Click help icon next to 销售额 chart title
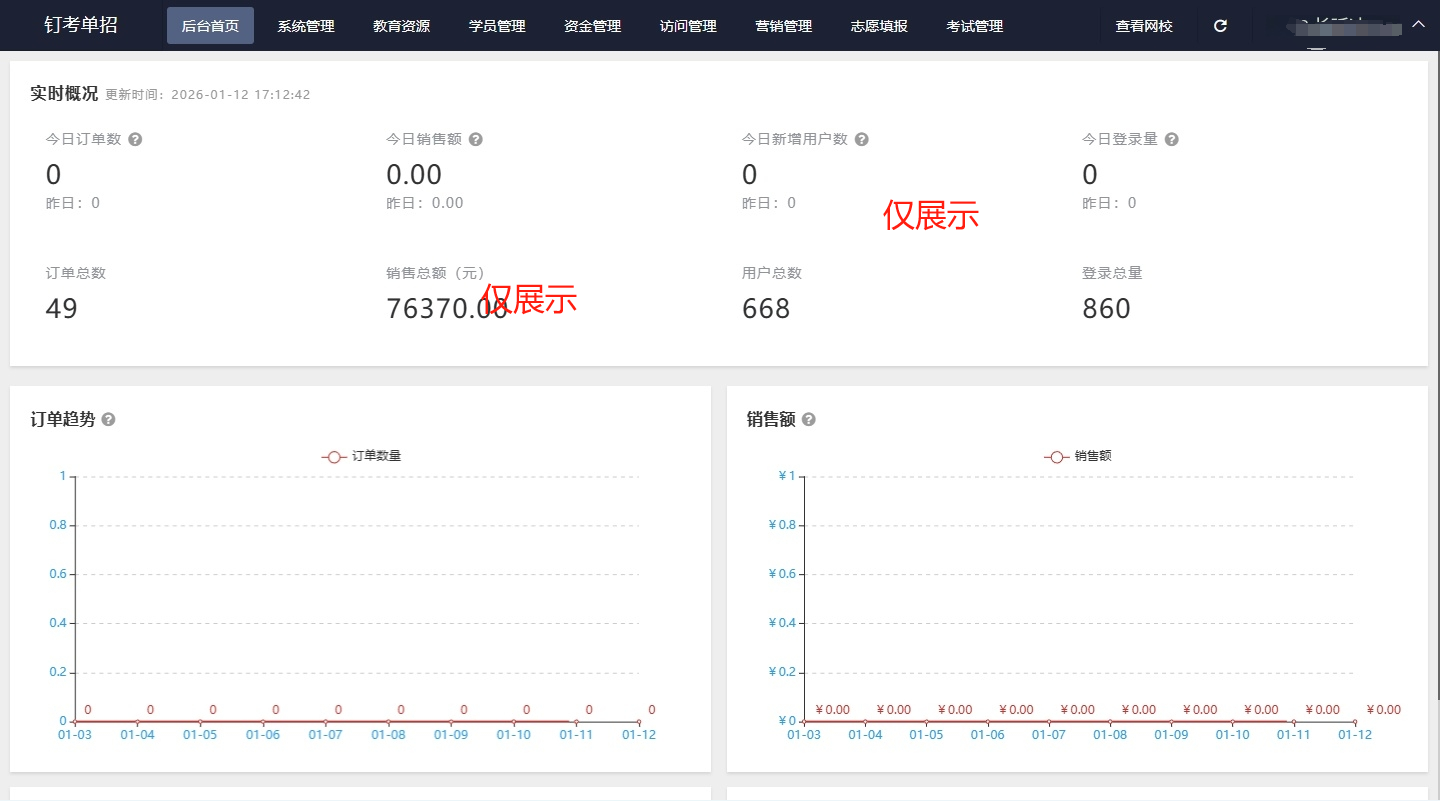Screen dimensions: 1440x801 [809, 420]
